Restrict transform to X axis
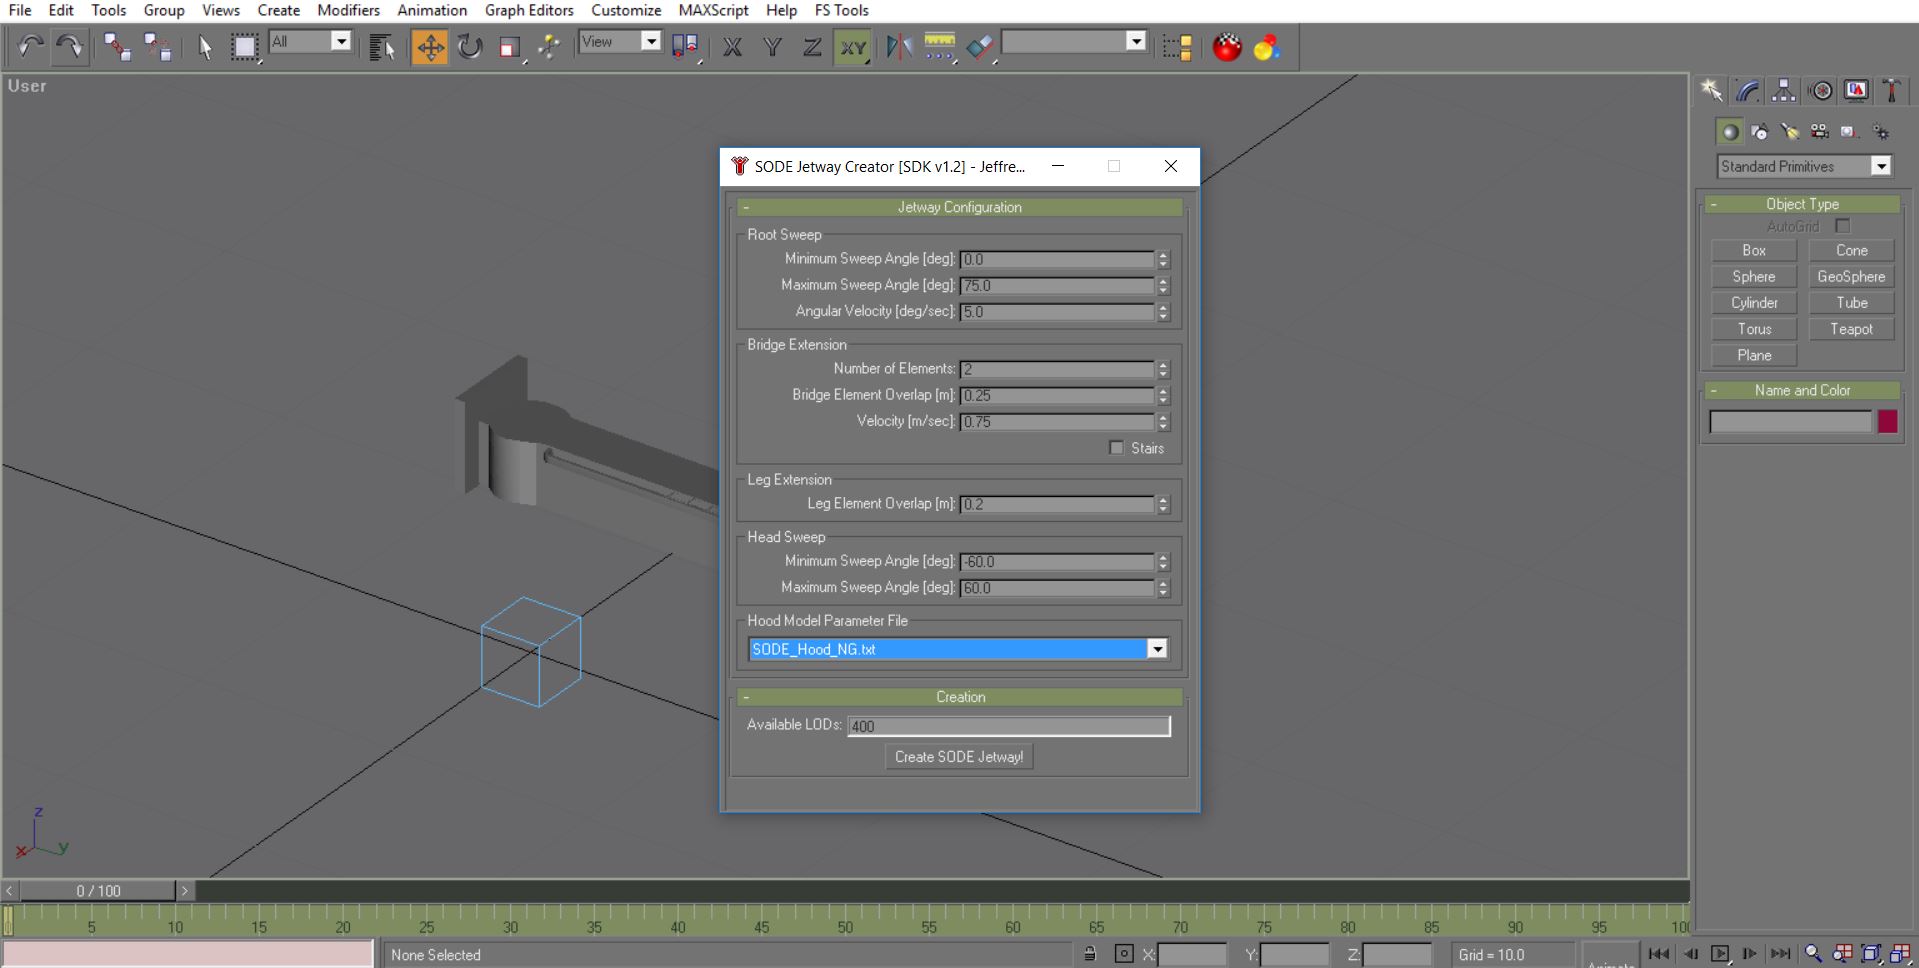This screenshot has width=1919, height=968. coord(732,47)
